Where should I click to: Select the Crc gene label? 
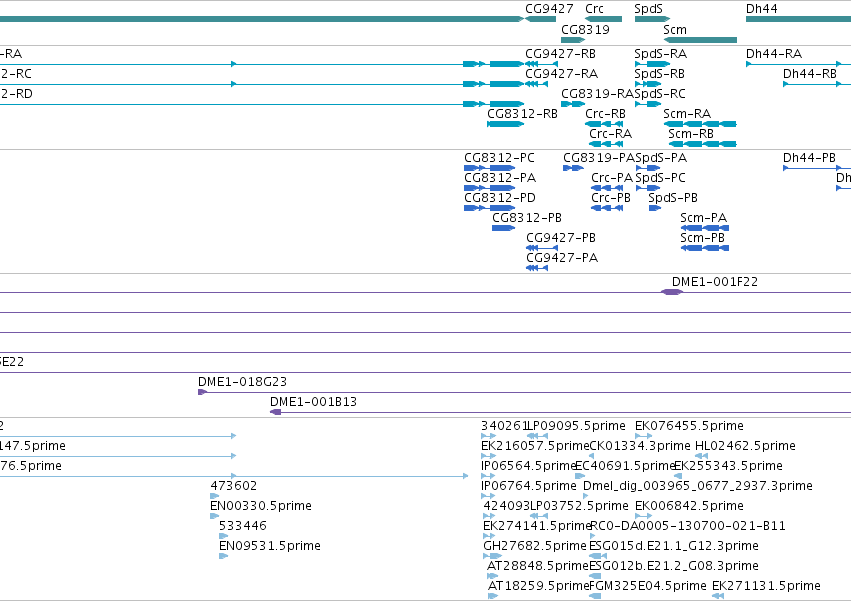[x=594, y=9]
